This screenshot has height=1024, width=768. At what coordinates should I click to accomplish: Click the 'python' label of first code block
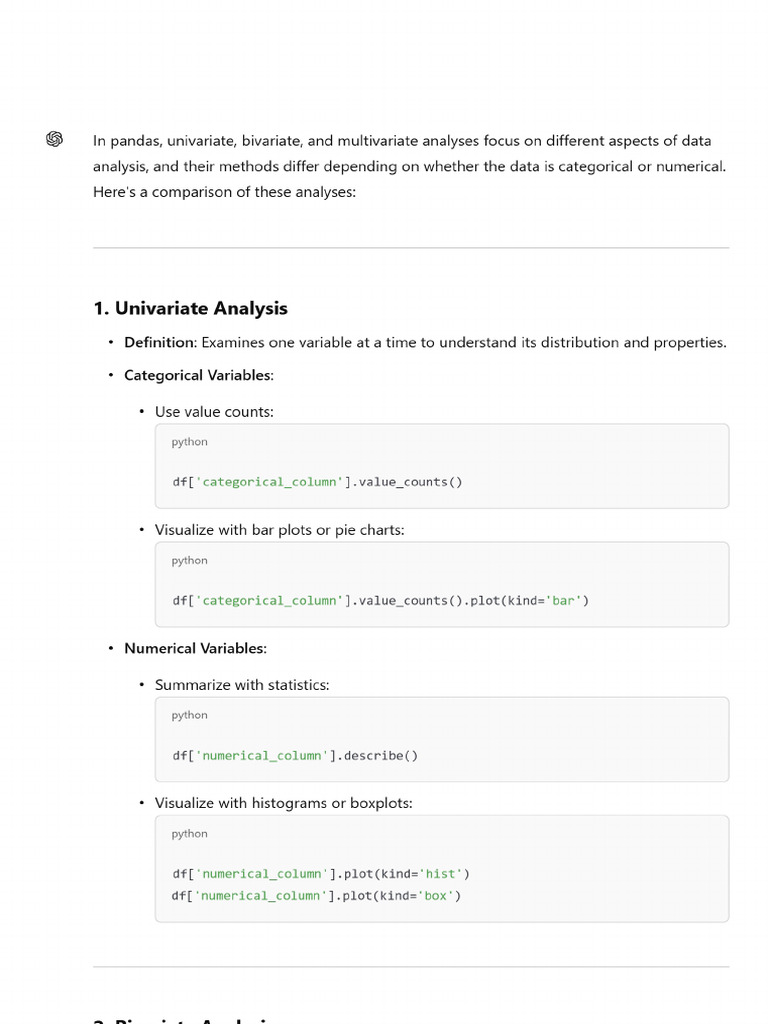click(189, 442)
